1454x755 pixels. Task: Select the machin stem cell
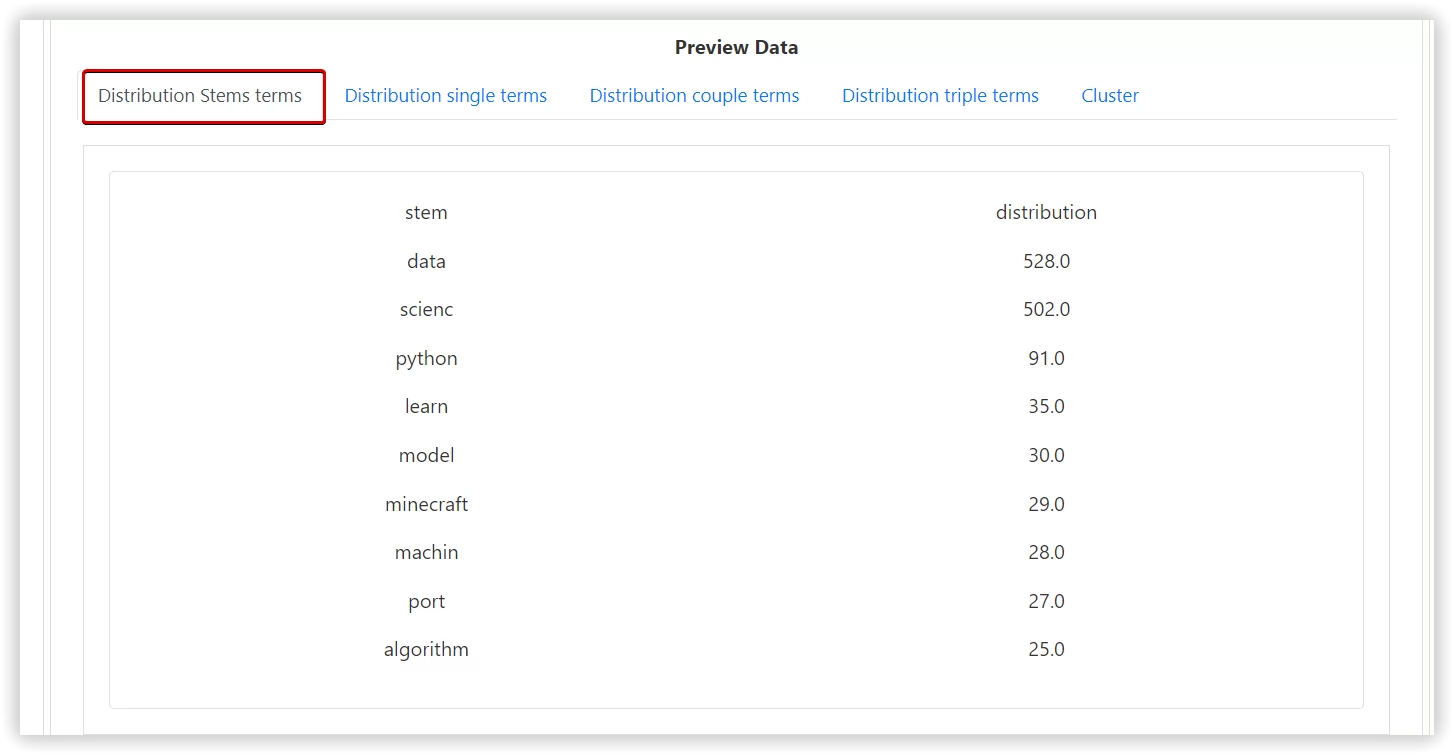pyautogui.click(x=426, y=552)
